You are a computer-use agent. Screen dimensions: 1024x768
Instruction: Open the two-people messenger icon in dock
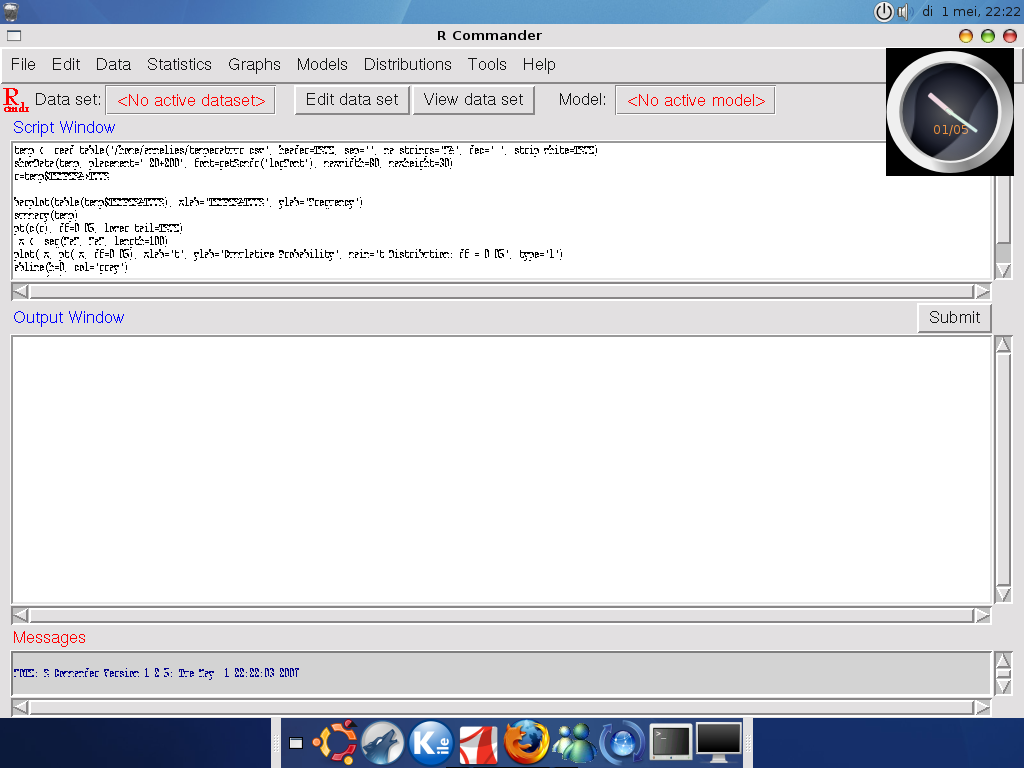pos(574,743)
